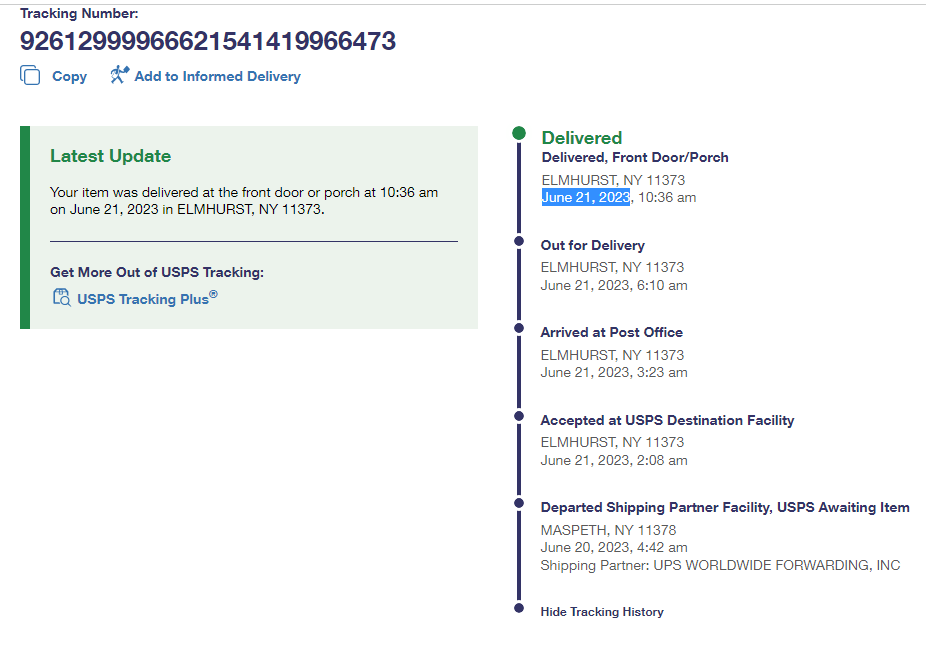Select the Accepted at USPS Destination Facility dot
Viewport: 926px width, 656px height.
pos(518,415)
